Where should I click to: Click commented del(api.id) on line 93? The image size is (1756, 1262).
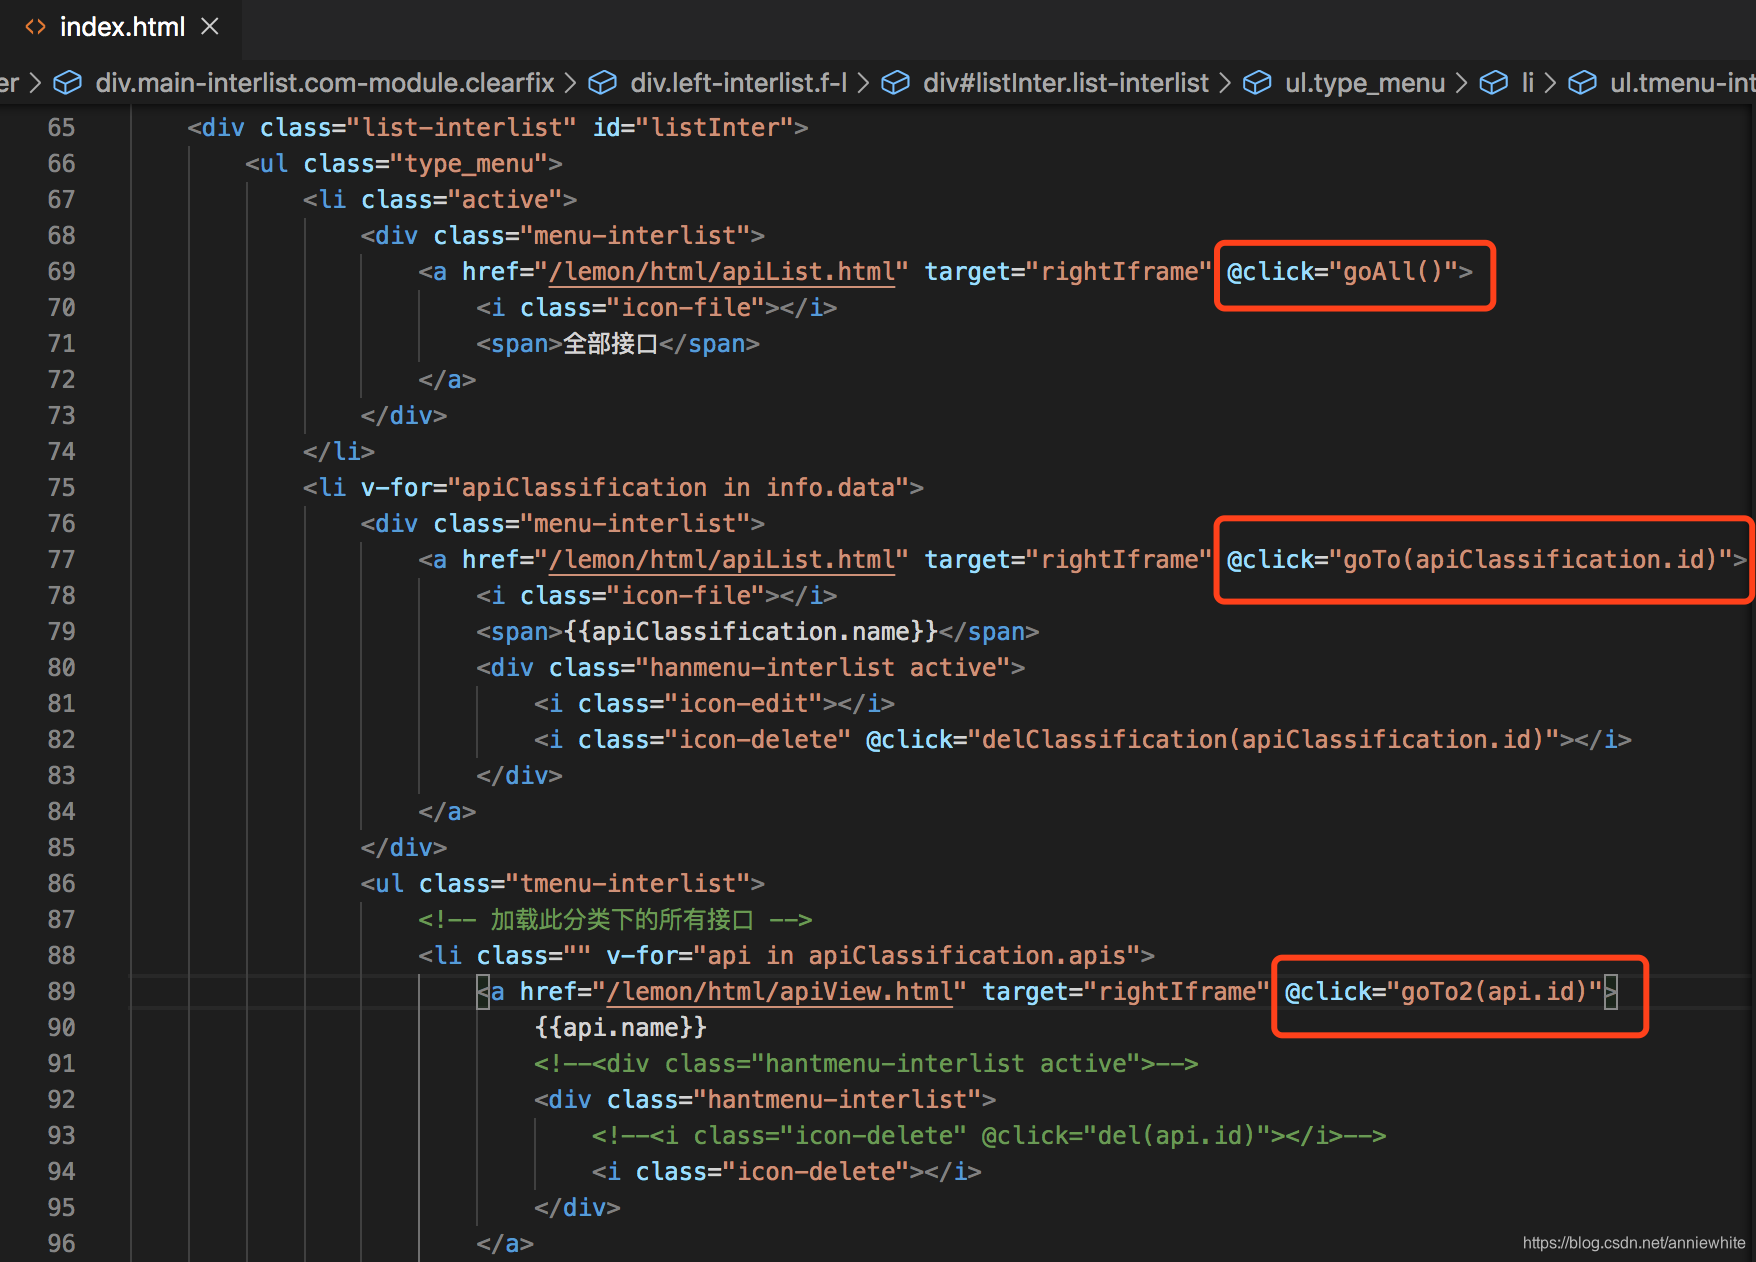[1176, 1135]
